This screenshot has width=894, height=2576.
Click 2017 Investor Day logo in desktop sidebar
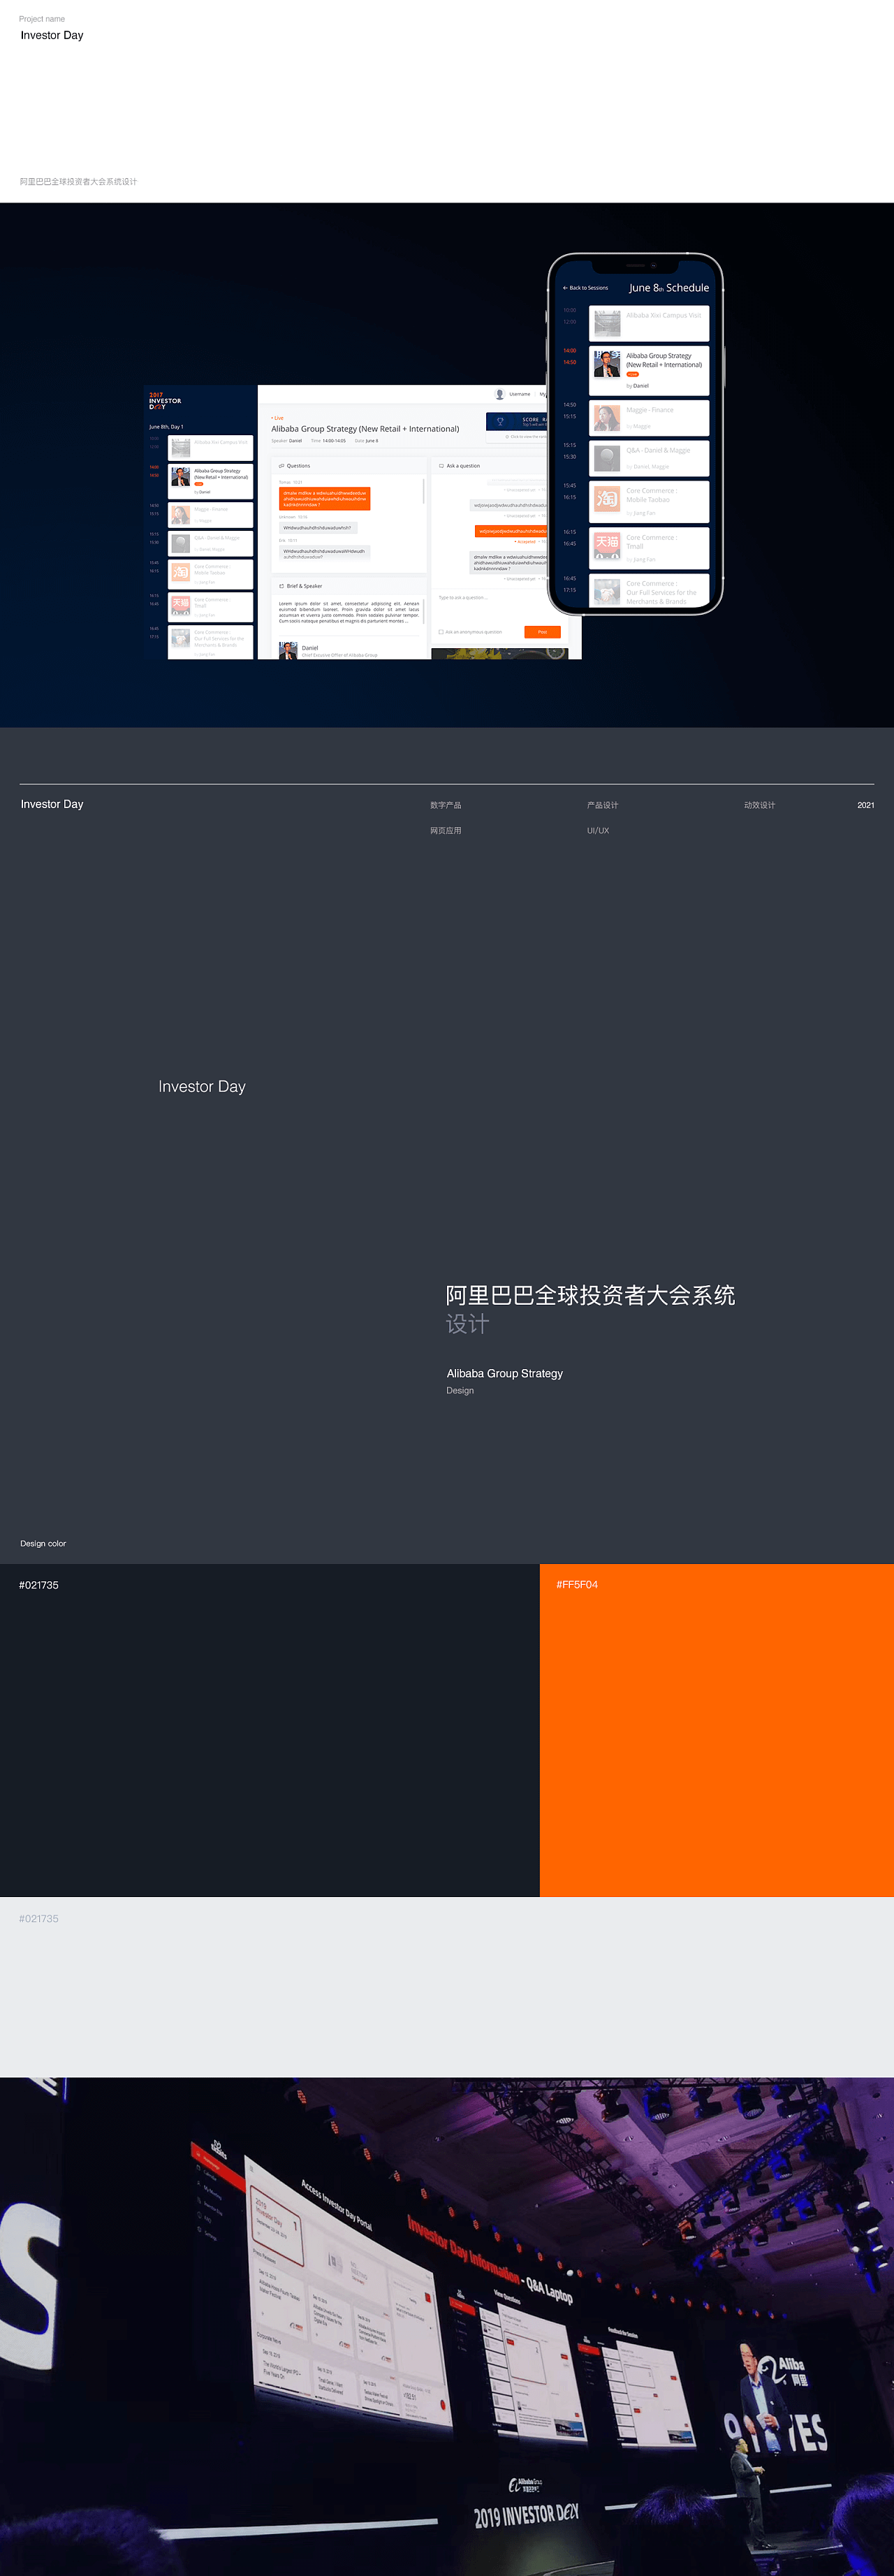tap(165, 401)
